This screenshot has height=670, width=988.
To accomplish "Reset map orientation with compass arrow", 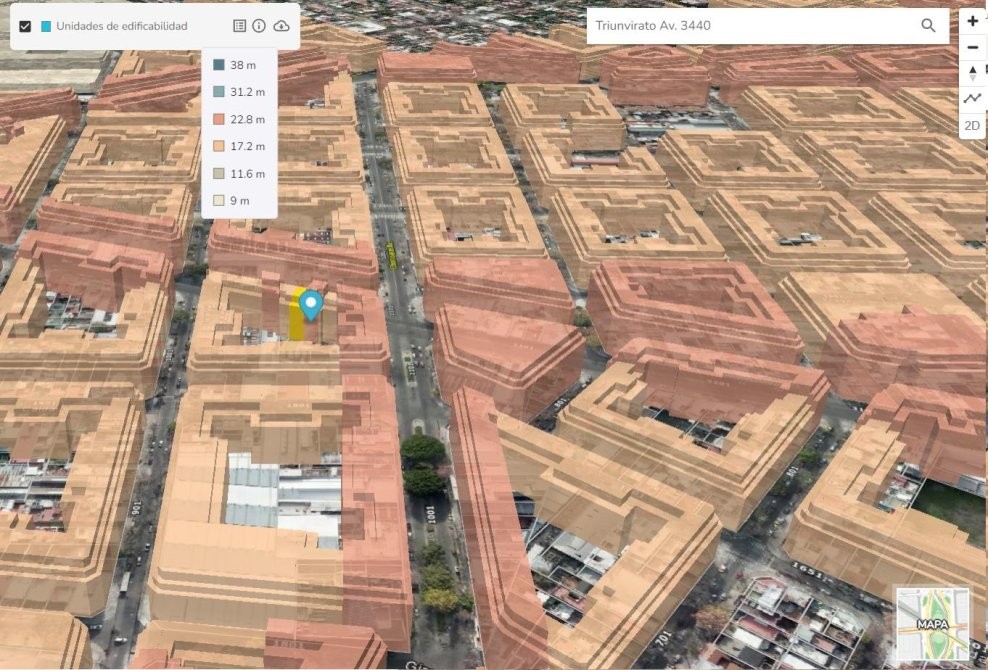I will click(973, 73).
